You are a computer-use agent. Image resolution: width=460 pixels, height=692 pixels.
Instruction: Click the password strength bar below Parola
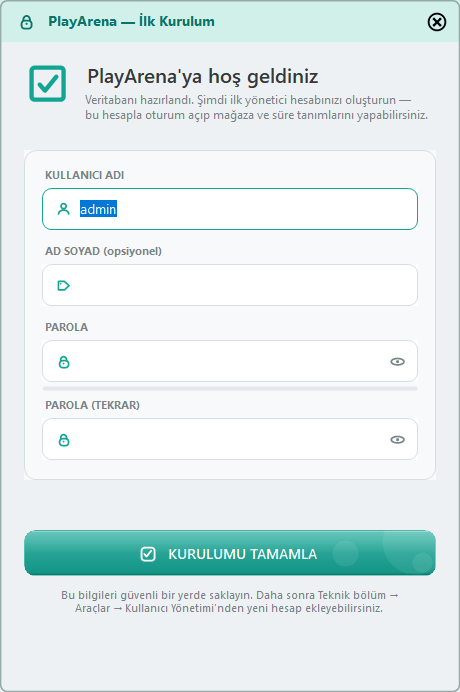(230, 388)
